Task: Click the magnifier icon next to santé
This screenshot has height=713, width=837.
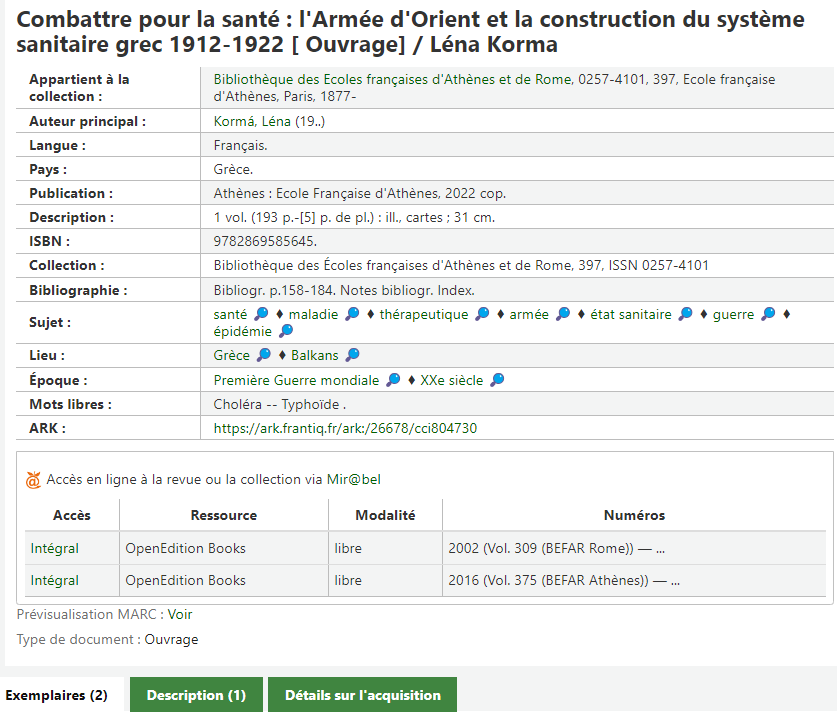Action: [x=261, y=314]
